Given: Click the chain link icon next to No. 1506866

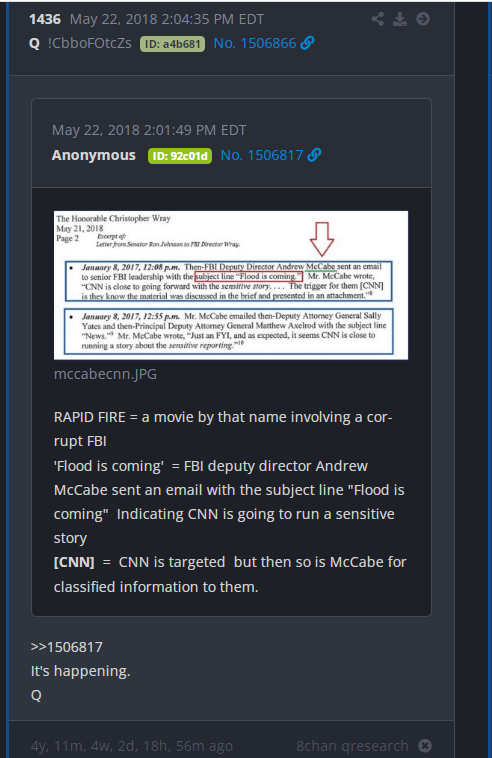Looking at the screenshot, I should point(307,43).
